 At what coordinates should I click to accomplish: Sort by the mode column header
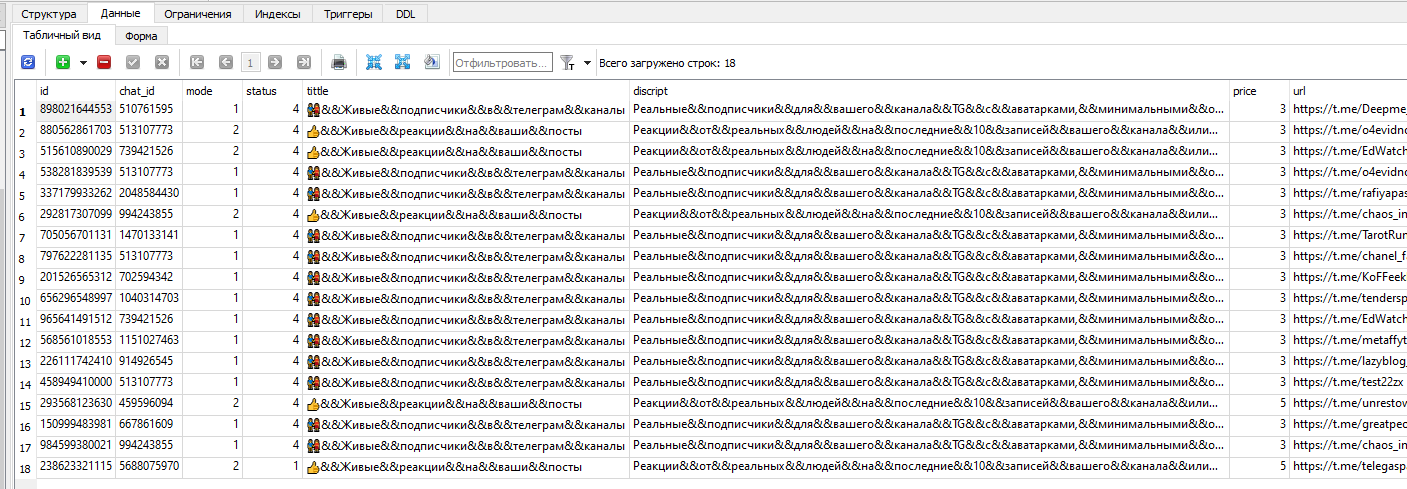click(212, 90)
